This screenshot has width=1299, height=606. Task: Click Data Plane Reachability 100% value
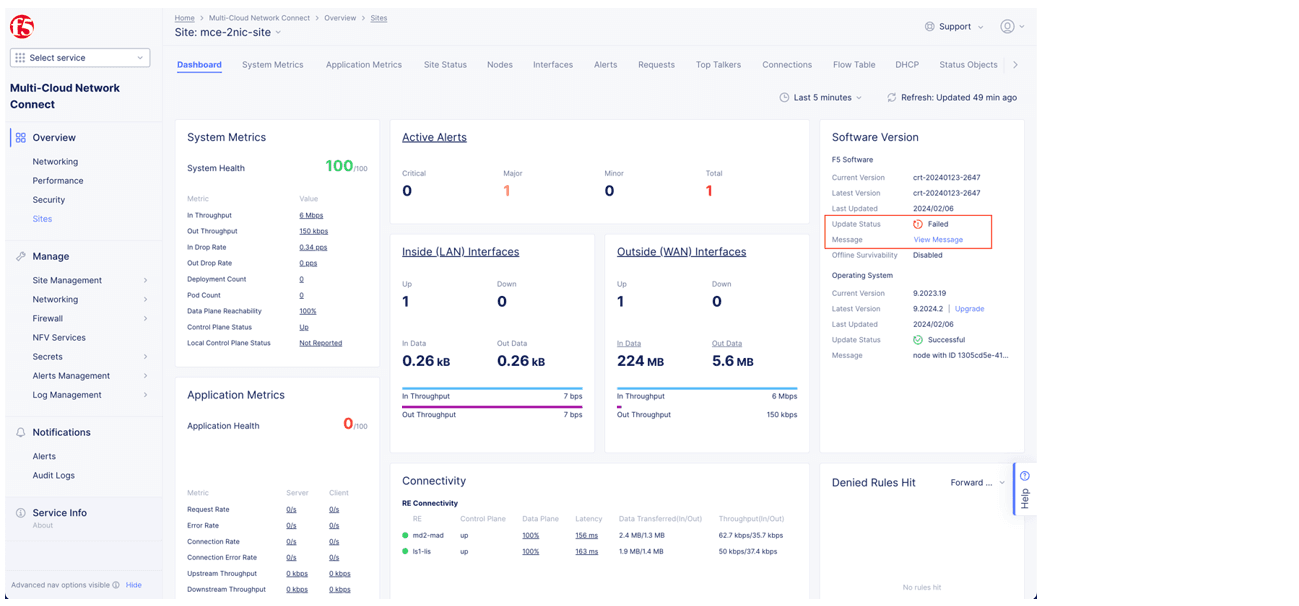click(x=308, y=312)
